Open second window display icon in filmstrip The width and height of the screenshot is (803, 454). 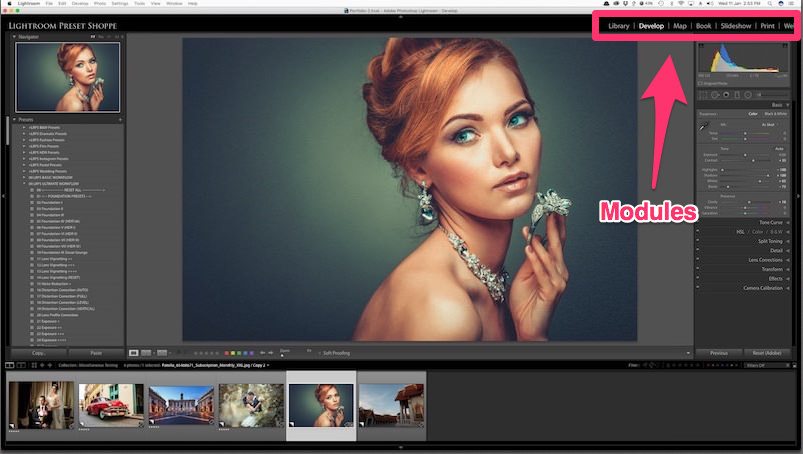tap(21, 365)
